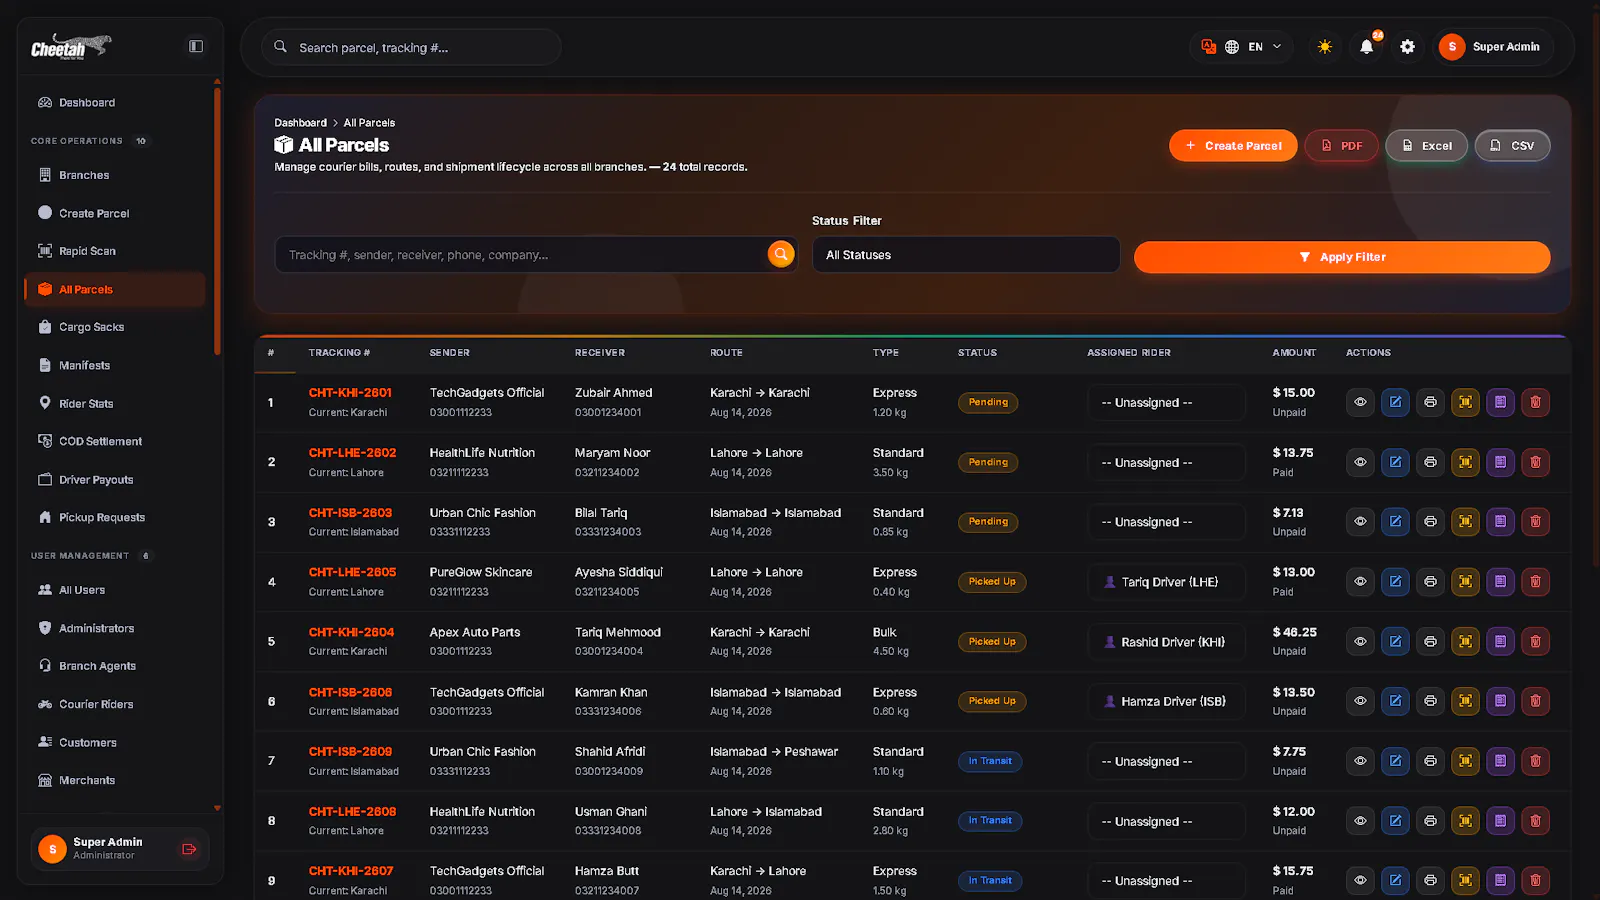Export parcels as PDF
The image size is (1600, 900).
(1341, 146)
